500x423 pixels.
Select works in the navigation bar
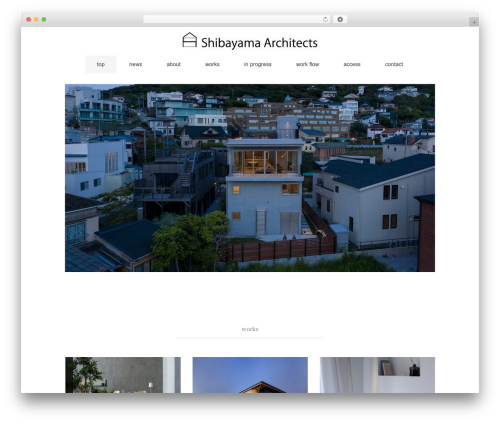212,64
